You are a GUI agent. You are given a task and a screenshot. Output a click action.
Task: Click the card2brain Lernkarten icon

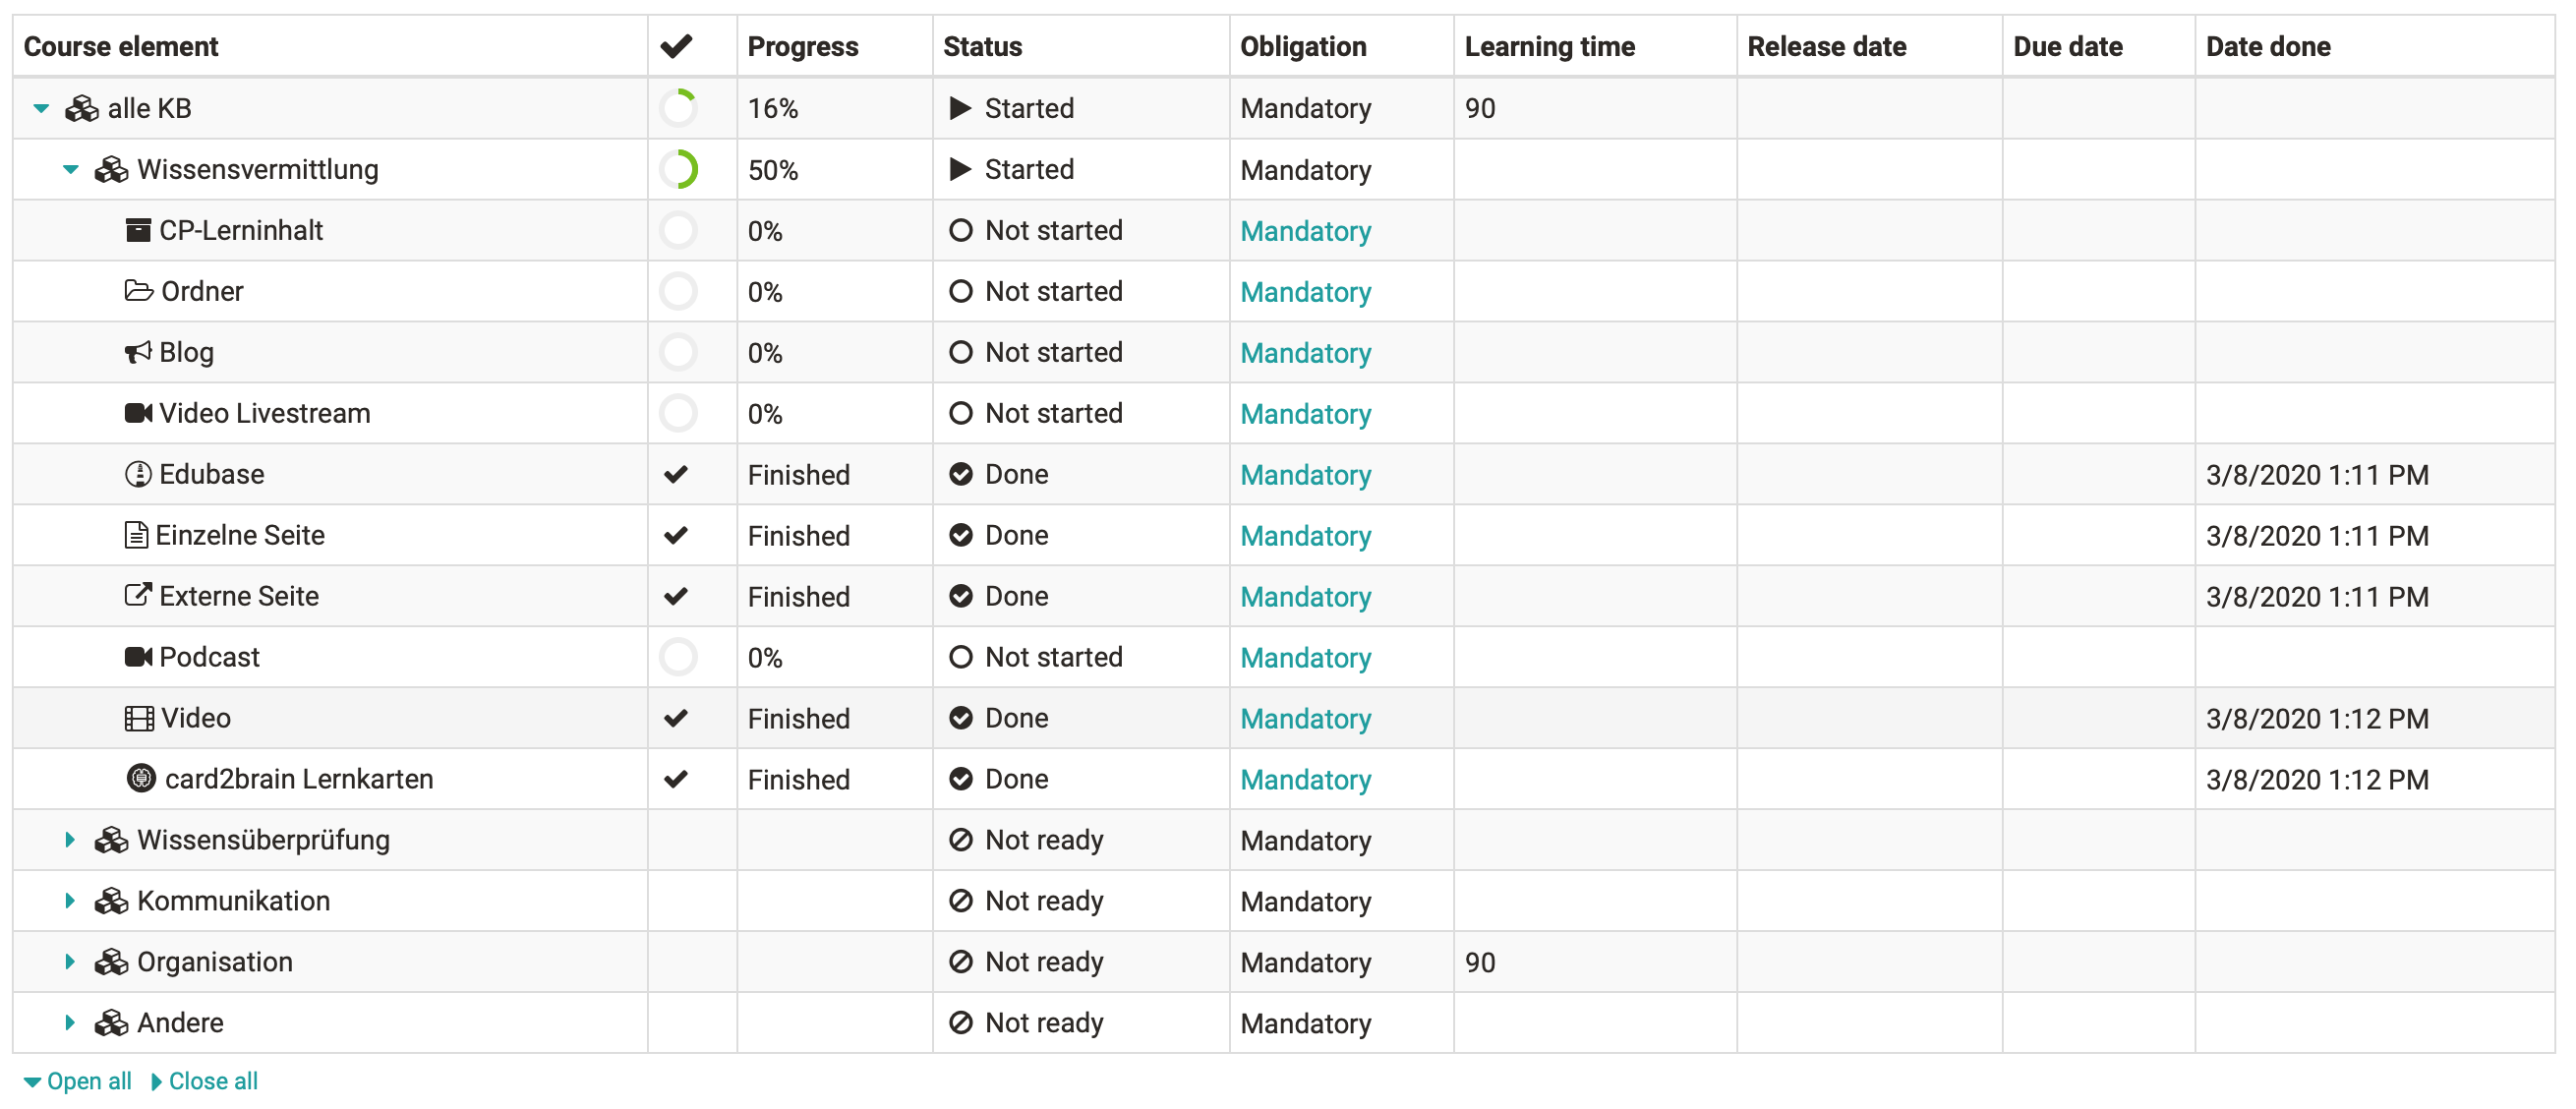point(141,778)
